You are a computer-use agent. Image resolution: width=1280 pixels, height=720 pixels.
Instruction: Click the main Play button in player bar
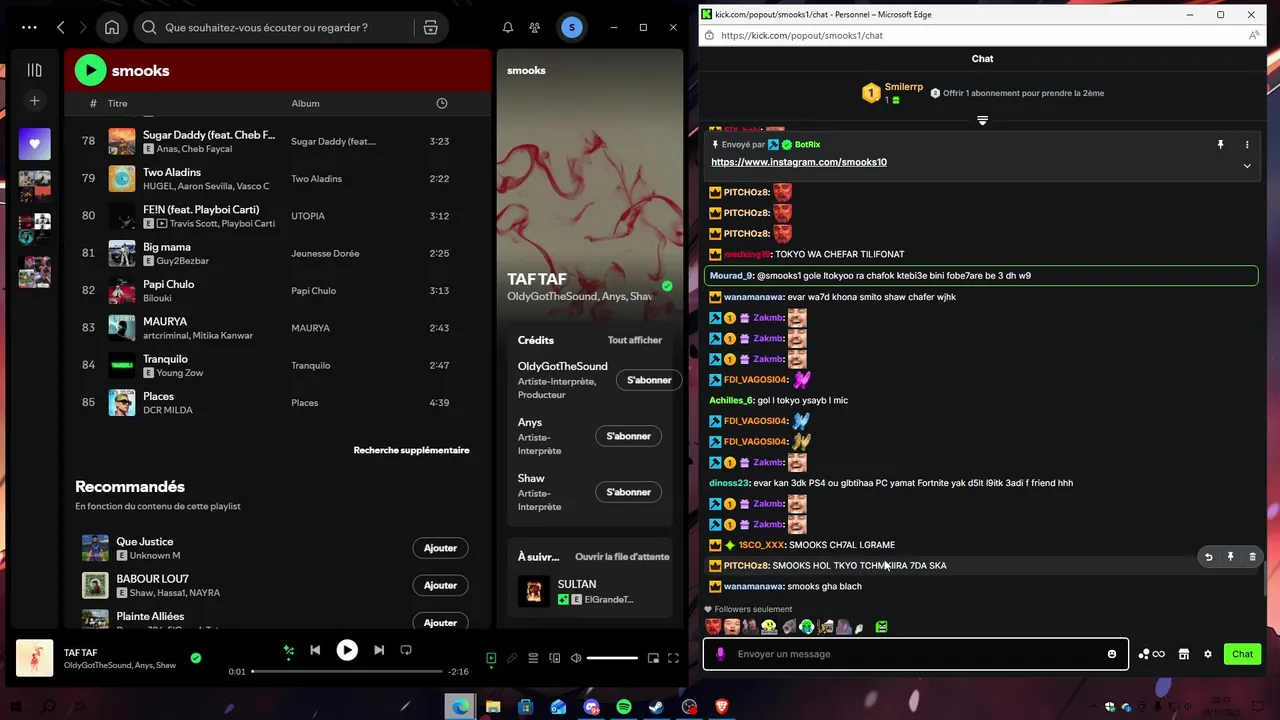[x=347, y=650]
